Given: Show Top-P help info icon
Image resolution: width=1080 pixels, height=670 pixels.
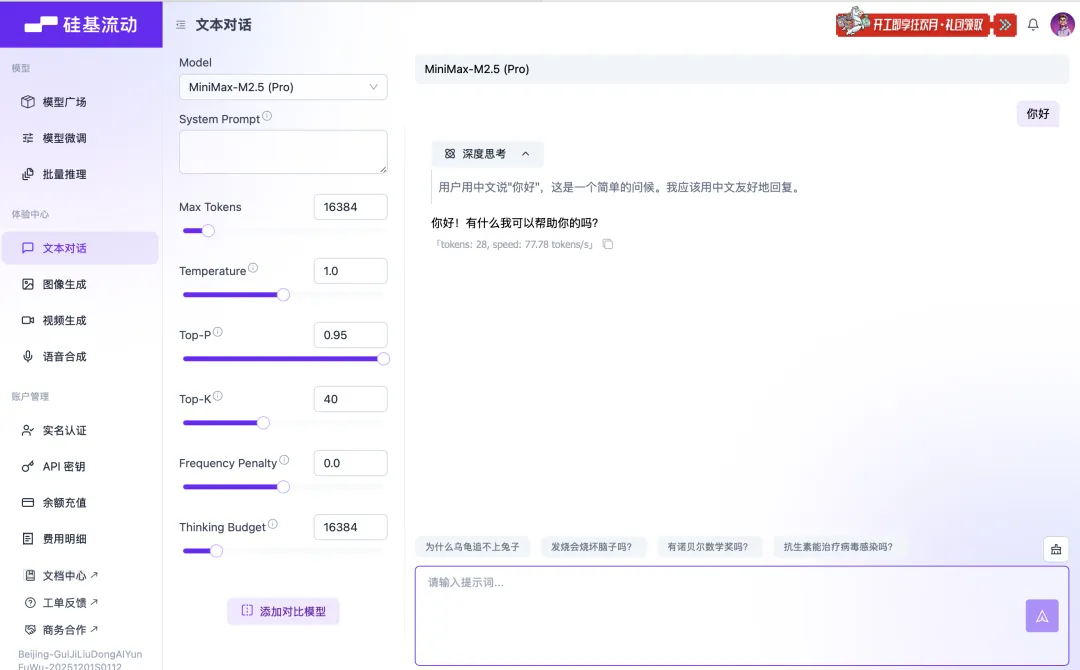Looking at the screenshot, I should [218, 332].
